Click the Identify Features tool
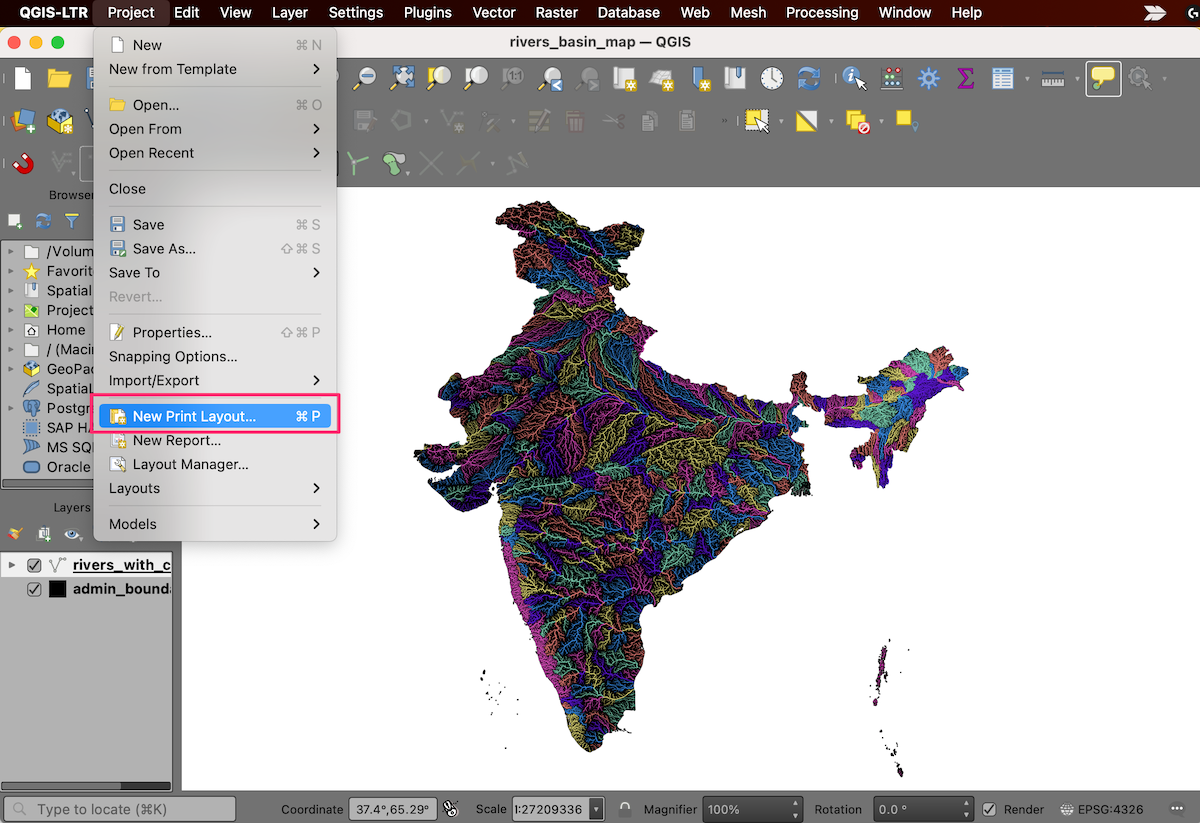The image size is (1200, 823). 853,78
